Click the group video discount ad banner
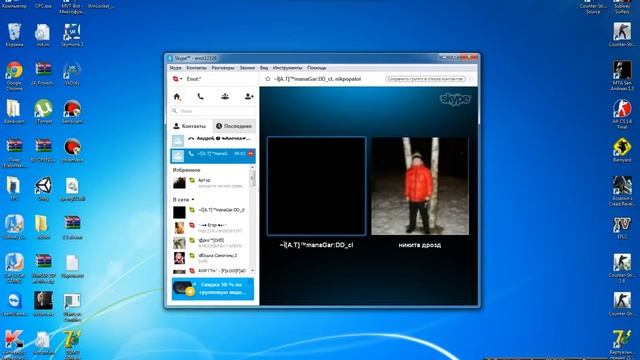Image resolution: width=640 pixels, height=360 pixels. pyautogui.click(x=213, y=289)
